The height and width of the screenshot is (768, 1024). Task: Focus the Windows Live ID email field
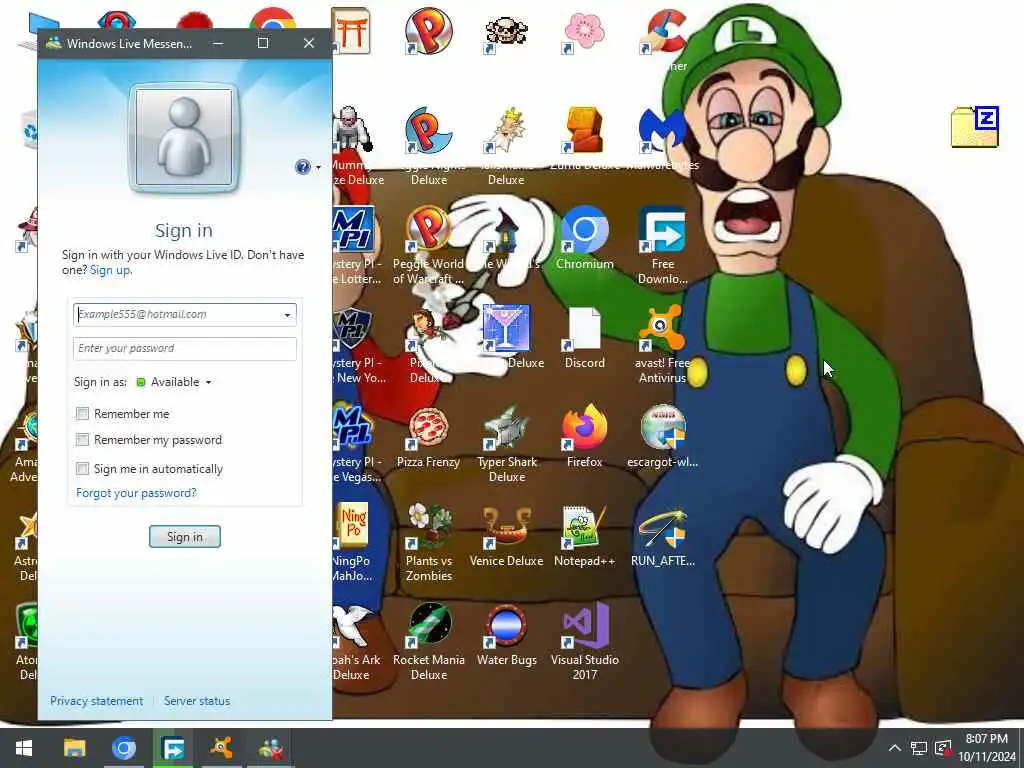click(x=185, y=315)
